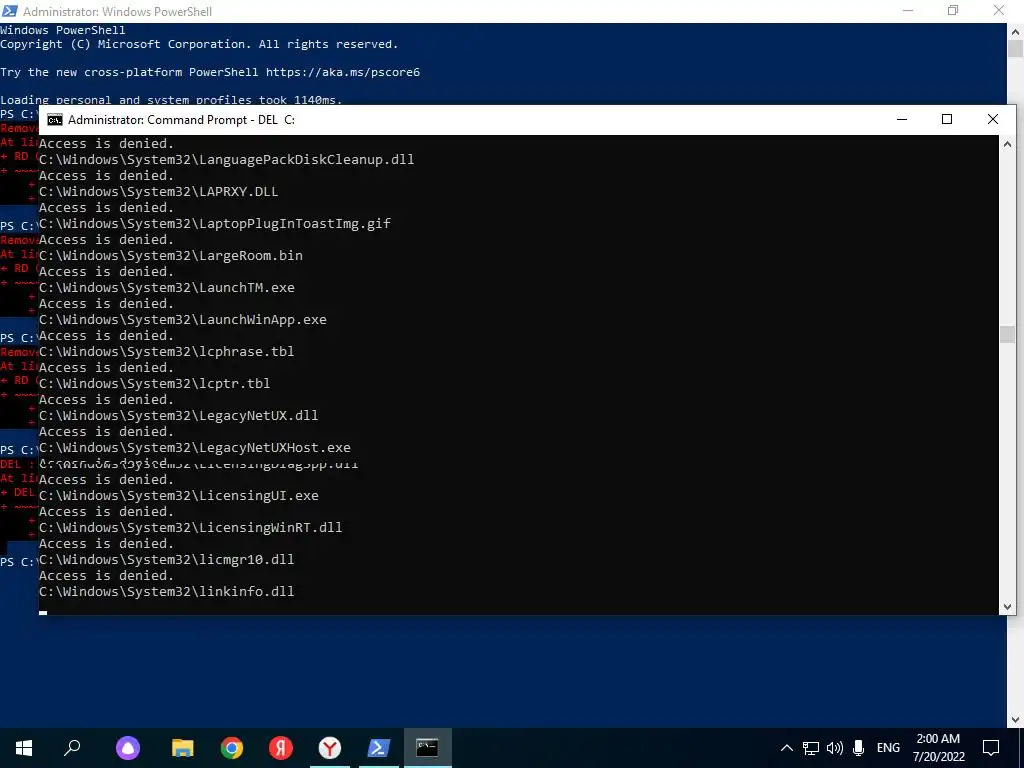This screenshot has width=1024, height=768.
Task: Launch Alice assistant purple icon
Action: click(128, 748)
